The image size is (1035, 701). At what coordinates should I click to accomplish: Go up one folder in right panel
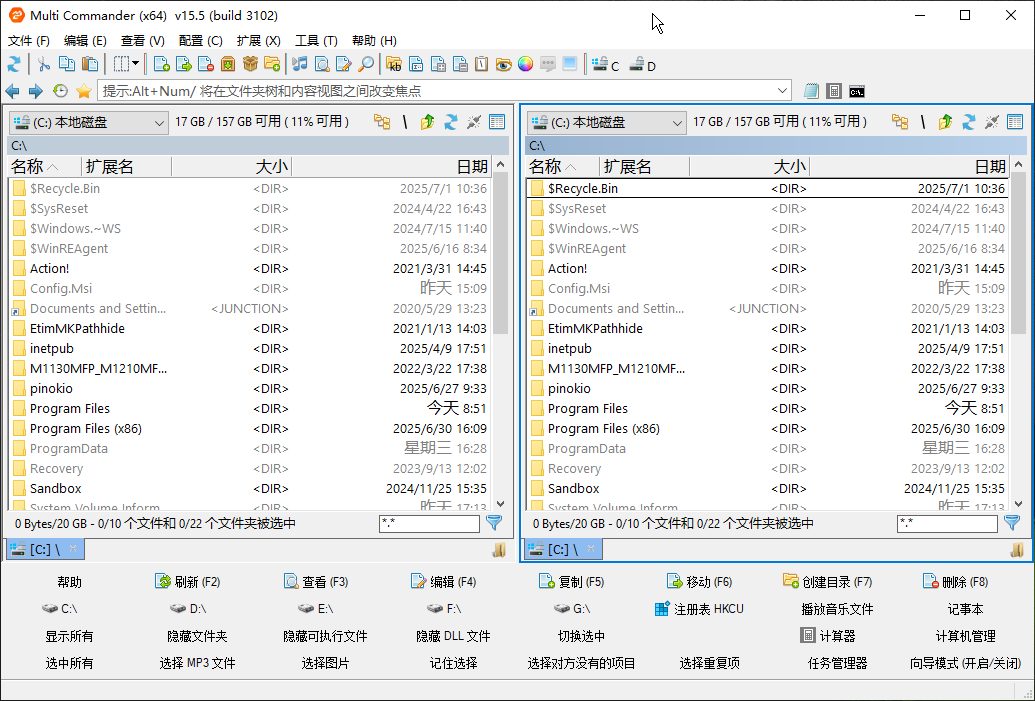(945, 121)
